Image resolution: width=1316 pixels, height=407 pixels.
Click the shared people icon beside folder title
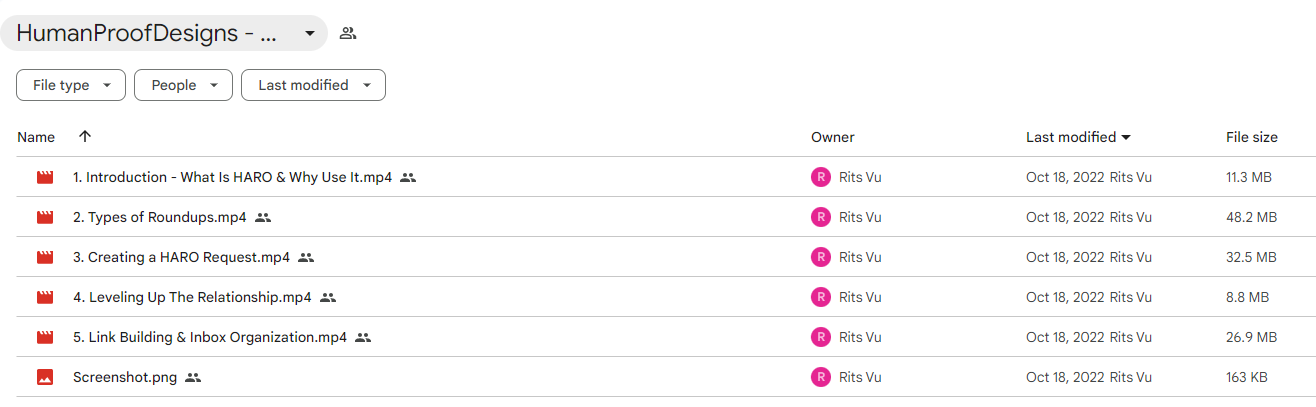[x=347, y=33]
